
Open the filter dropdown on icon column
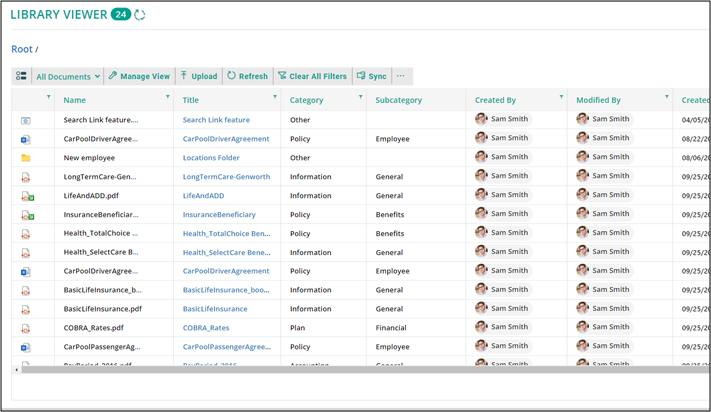tap(49, 97)
